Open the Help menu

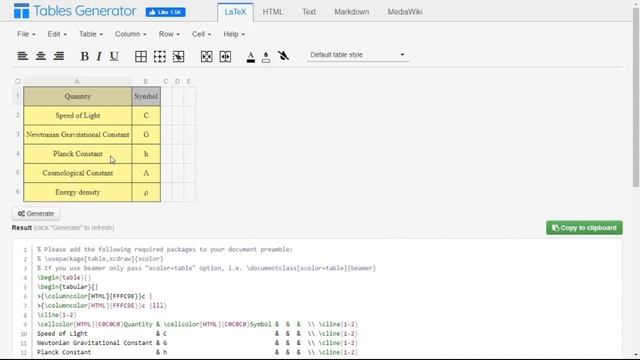234,34
